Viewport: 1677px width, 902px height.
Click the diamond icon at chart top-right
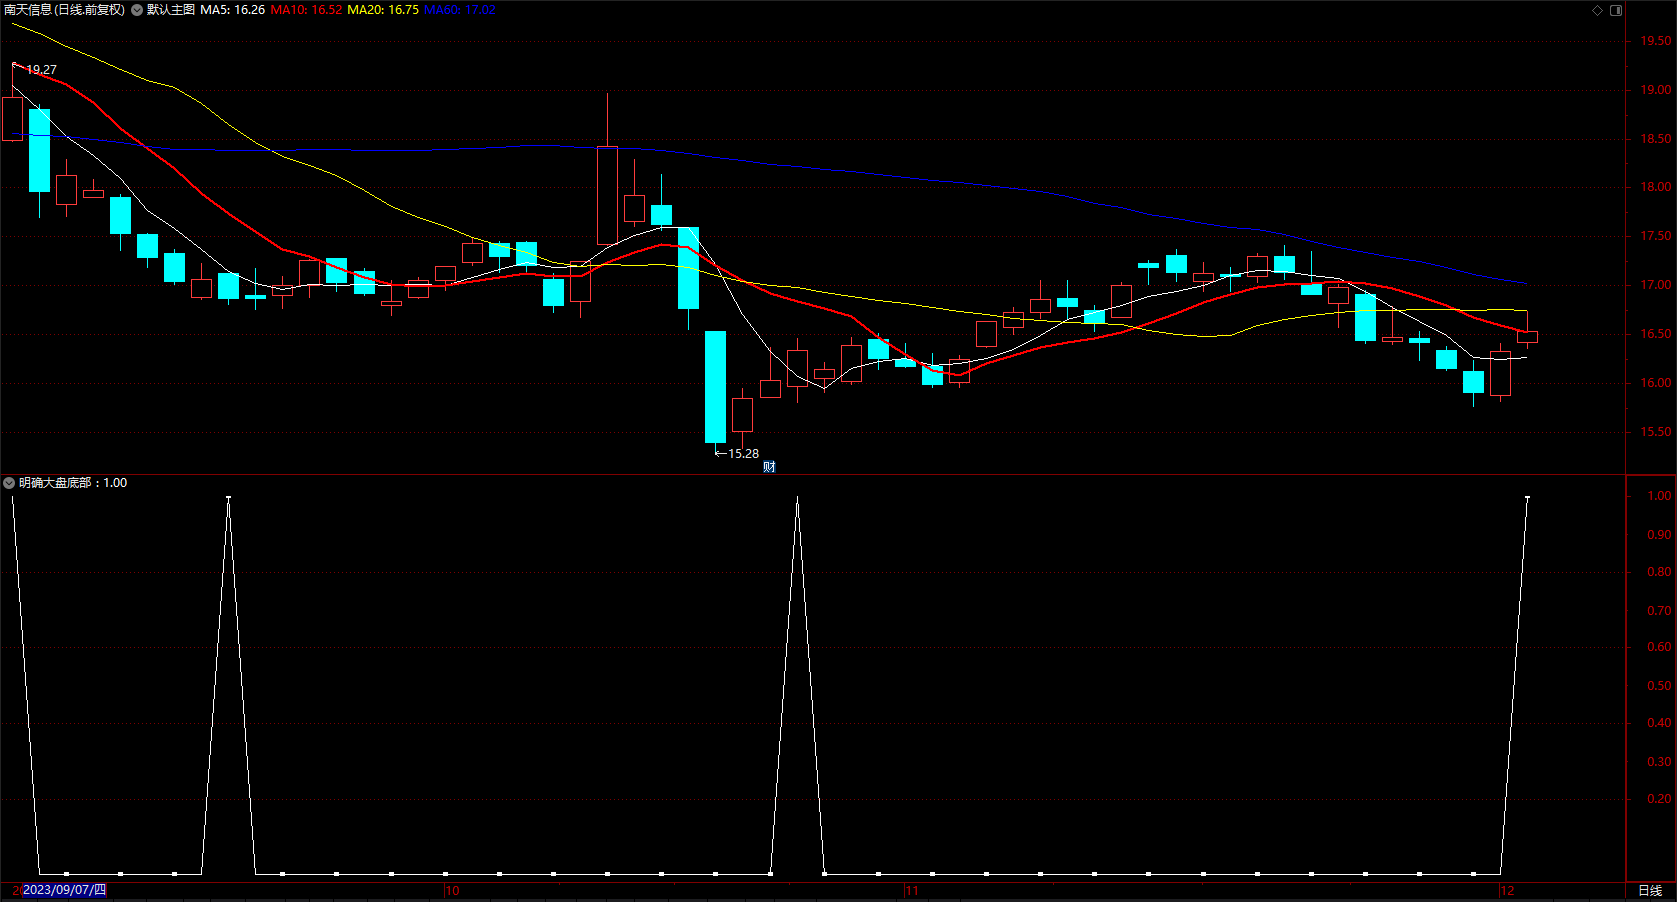(x=1598, y=10)
